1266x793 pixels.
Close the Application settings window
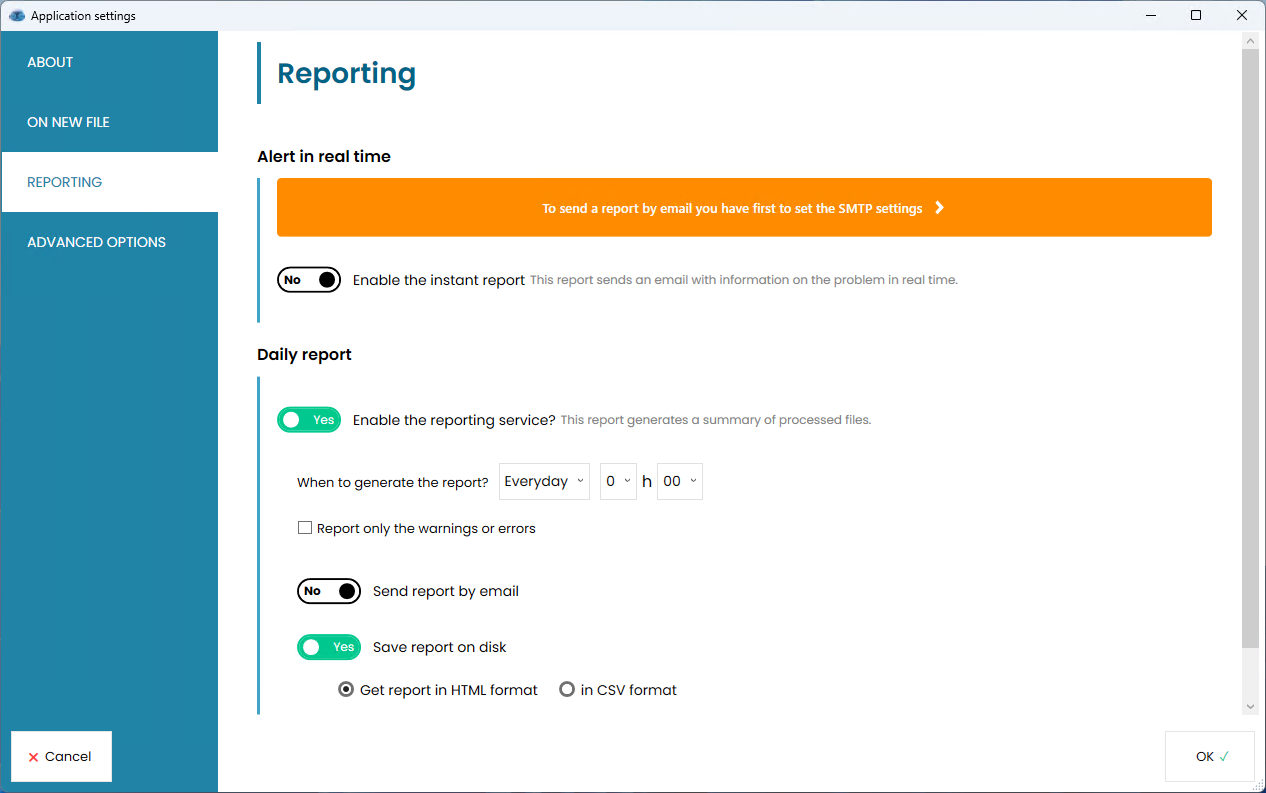(x=1242, y=16)
